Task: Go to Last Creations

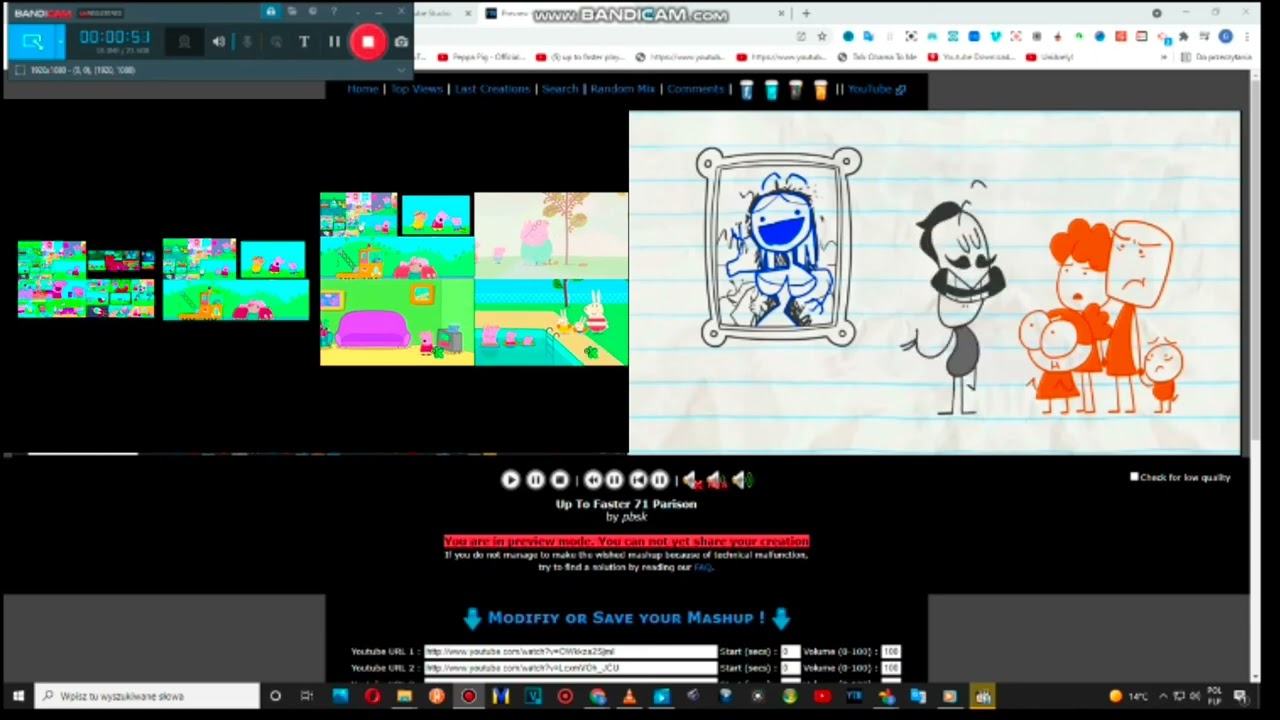Action: [492, 89]
